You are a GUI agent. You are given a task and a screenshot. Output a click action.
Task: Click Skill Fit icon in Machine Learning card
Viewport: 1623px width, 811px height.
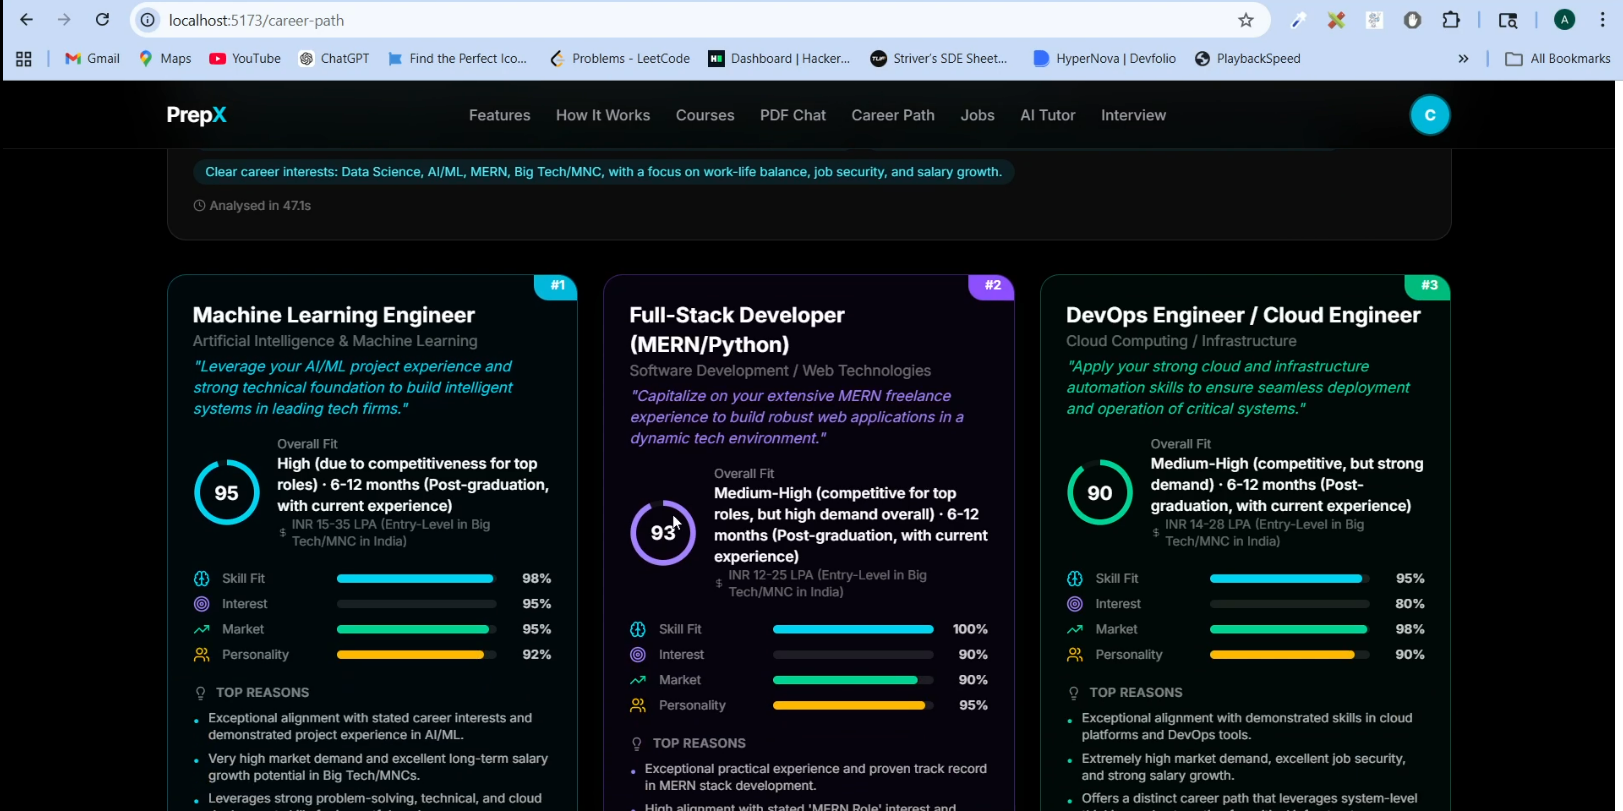tap(202, 579)
